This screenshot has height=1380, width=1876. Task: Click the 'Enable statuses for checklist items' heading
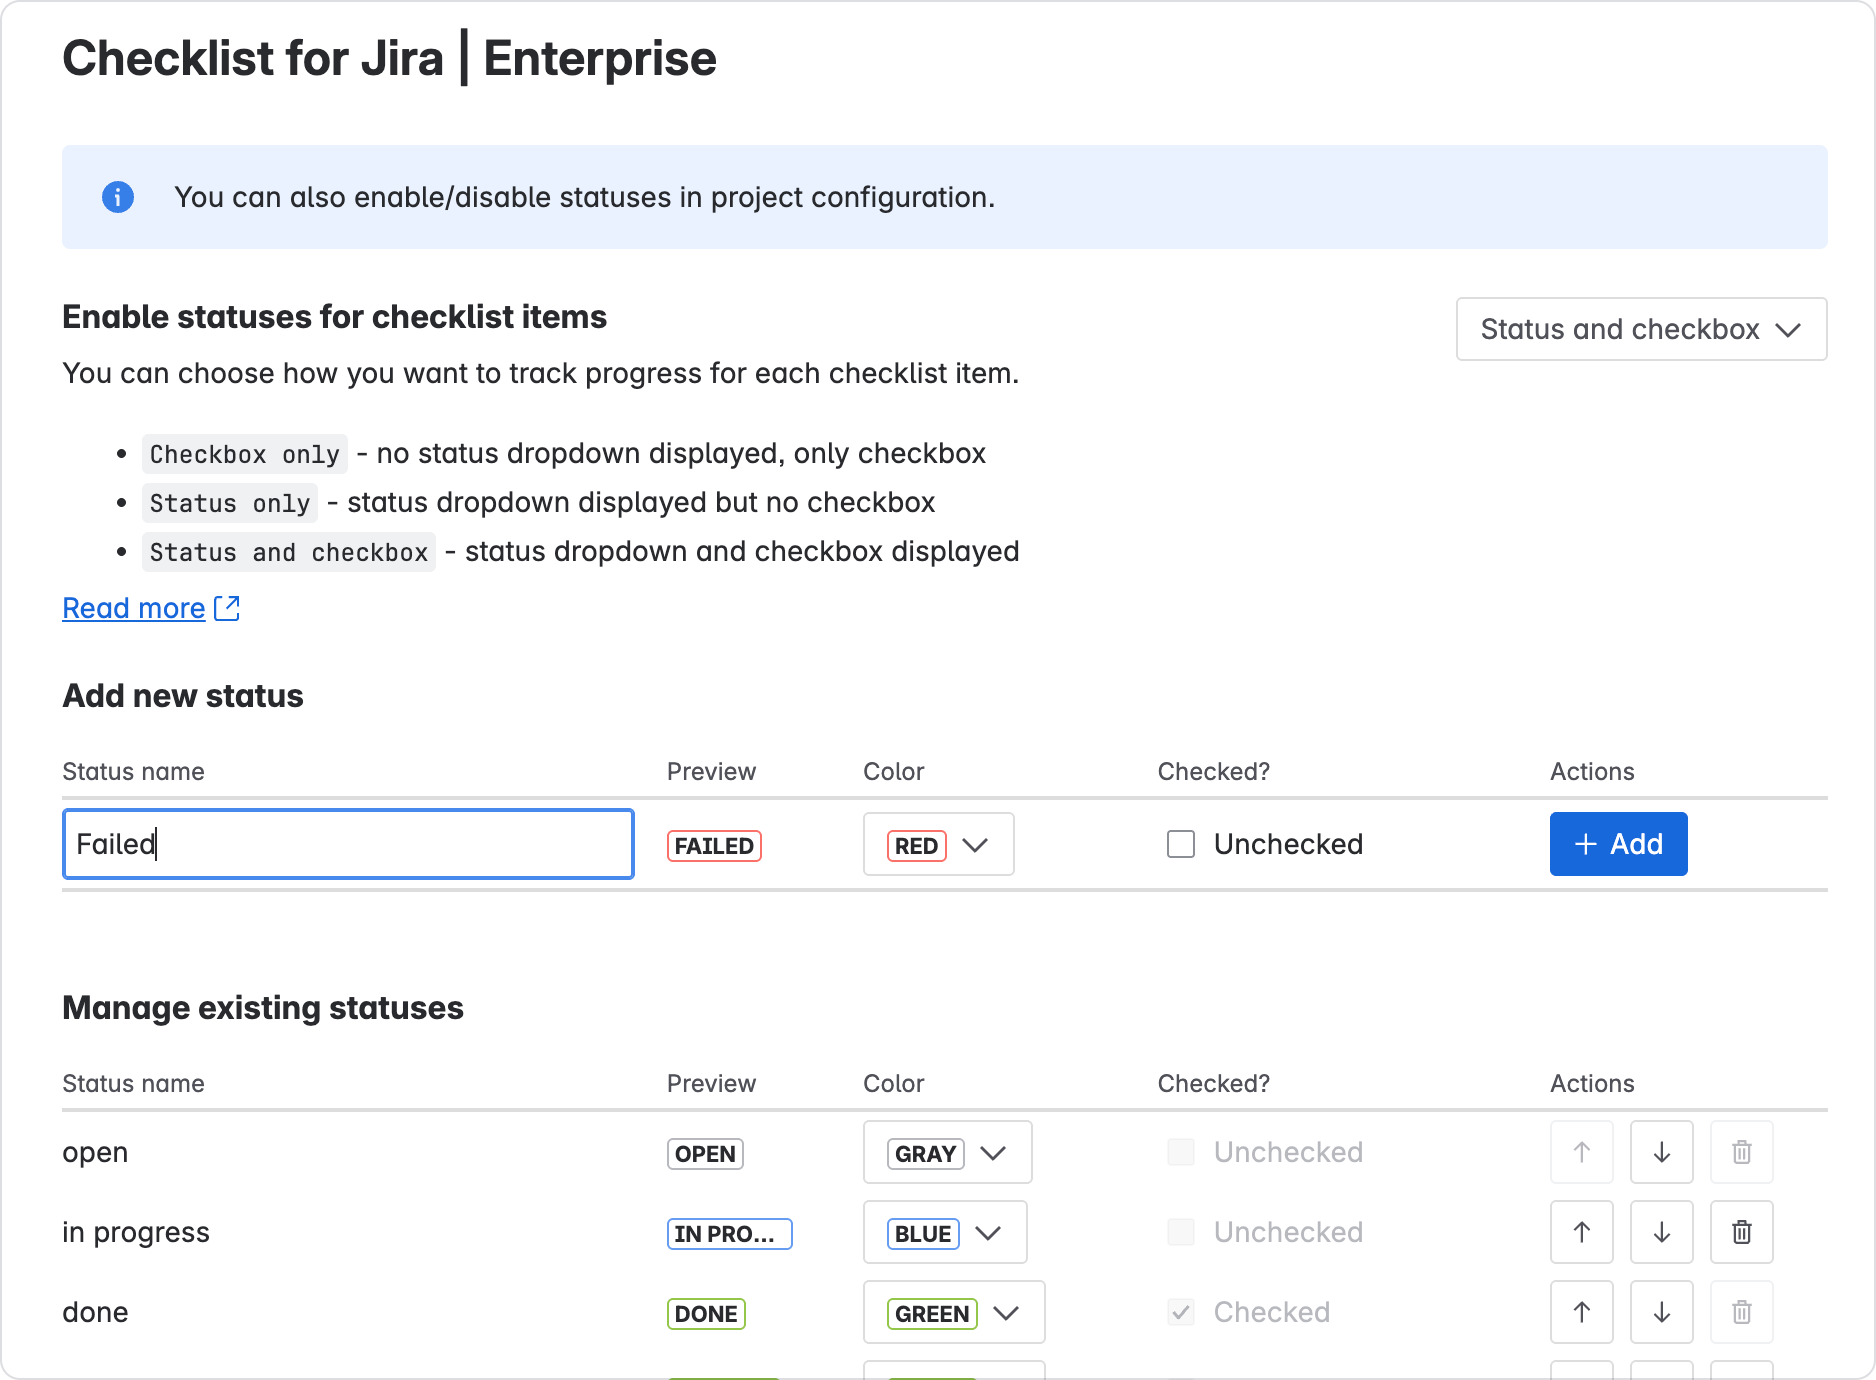[x=335, y=317]
